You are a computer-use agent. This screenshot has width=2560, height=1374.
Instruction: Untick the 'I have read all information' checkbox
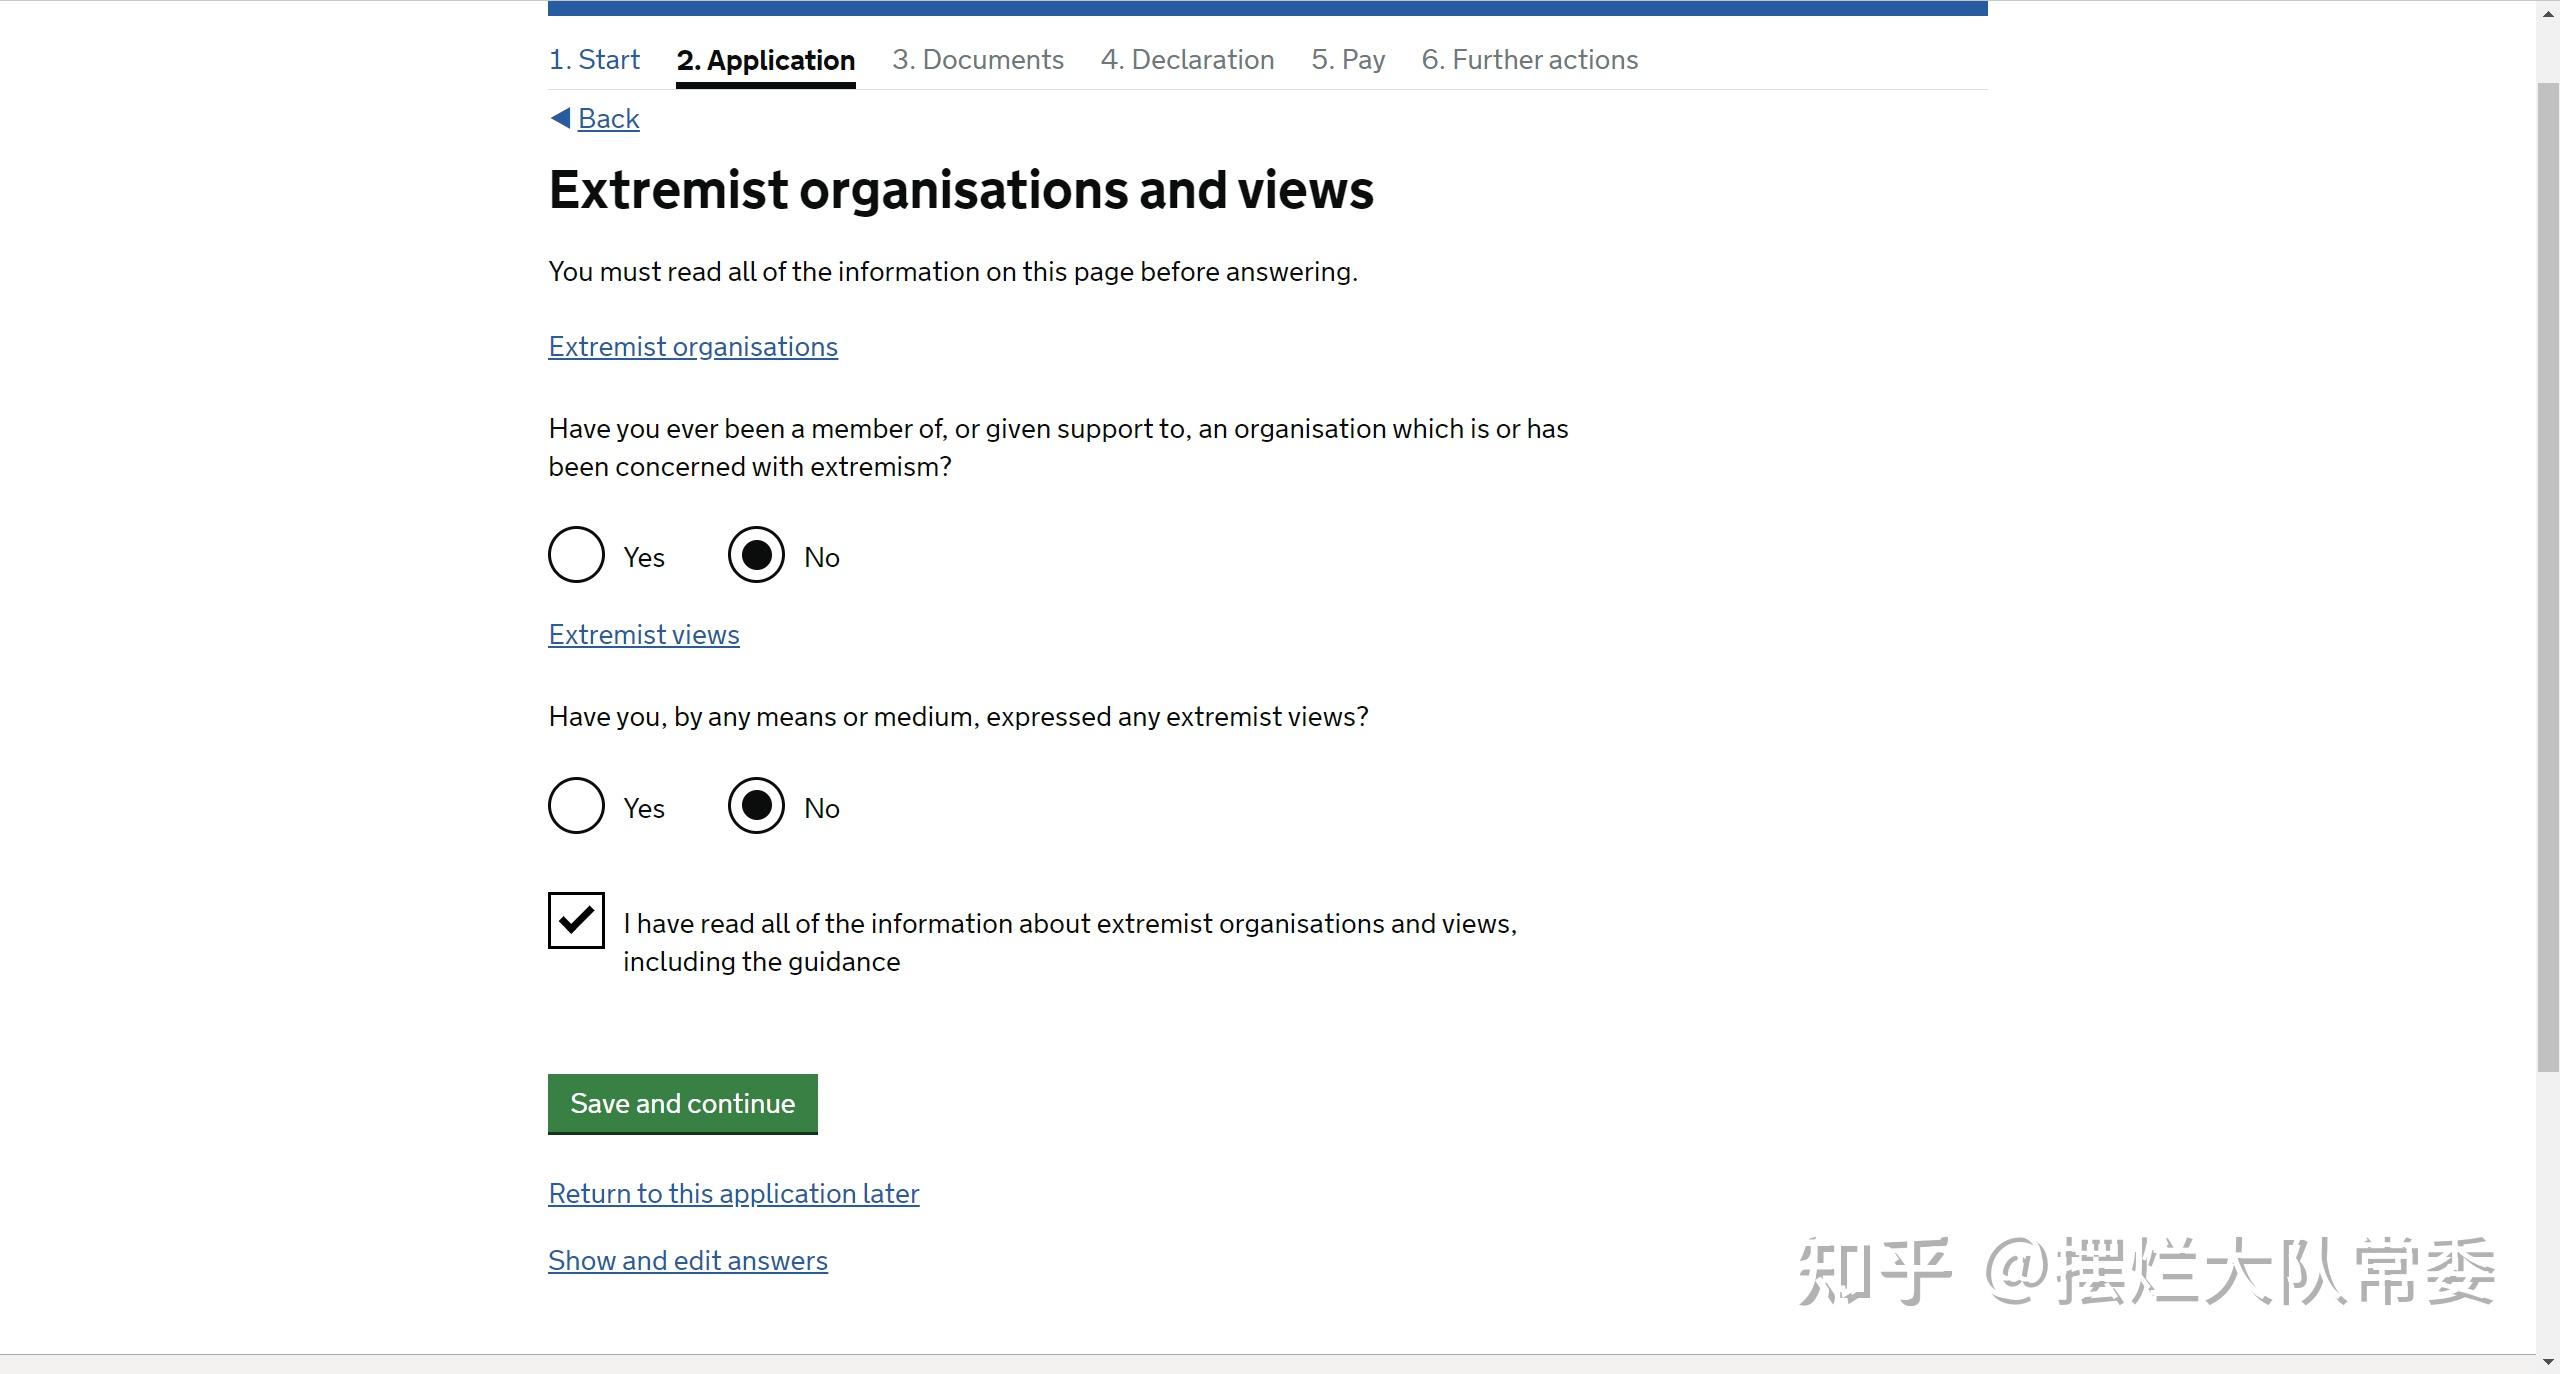(576, 920)
